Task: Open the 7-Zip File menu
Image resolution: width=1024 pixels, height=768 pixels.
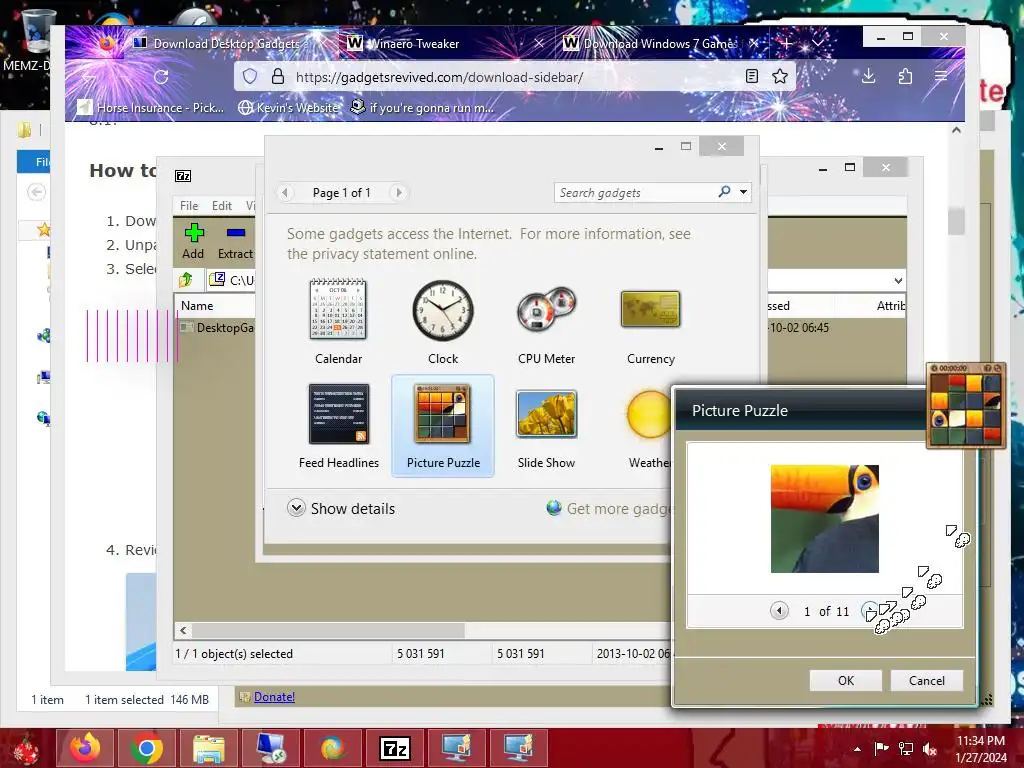Action: coord(189,205)
